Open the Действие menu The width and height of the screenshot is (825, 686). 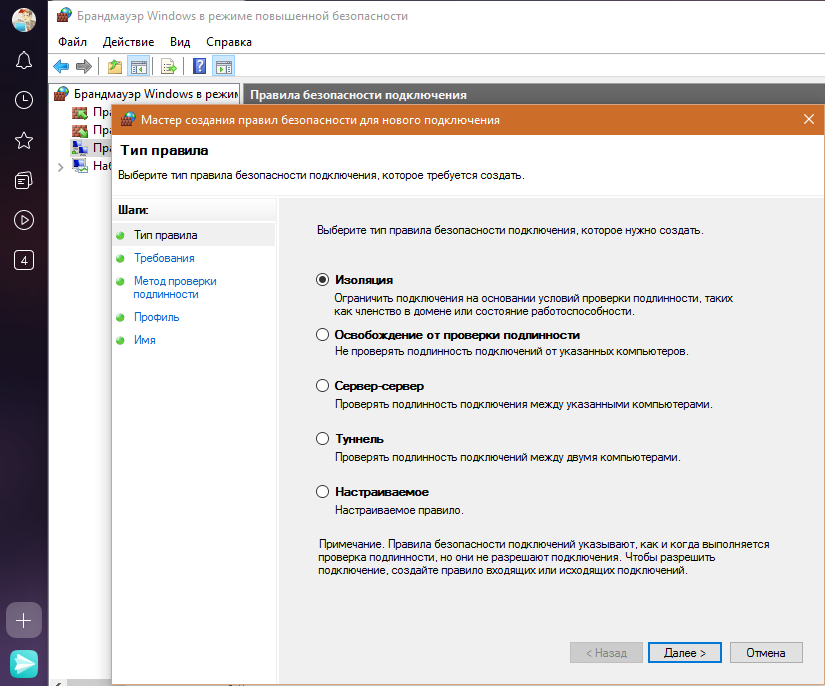128,42
